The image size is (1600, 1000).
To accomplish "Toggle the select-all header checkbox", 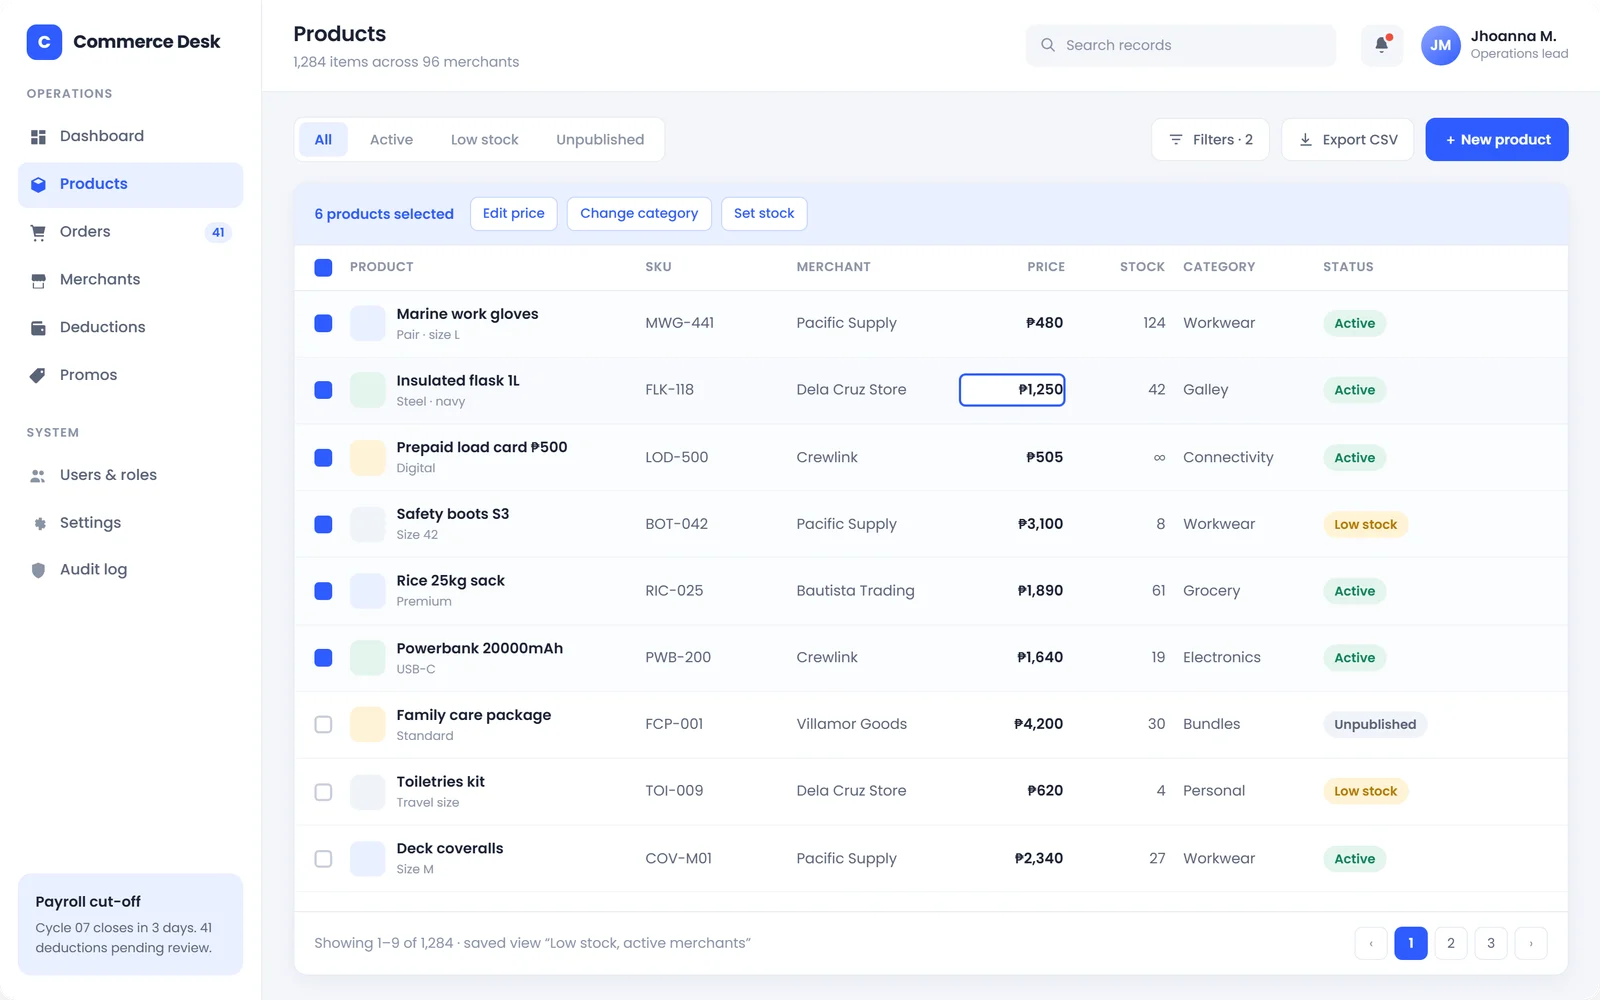I will coord(323,267).
